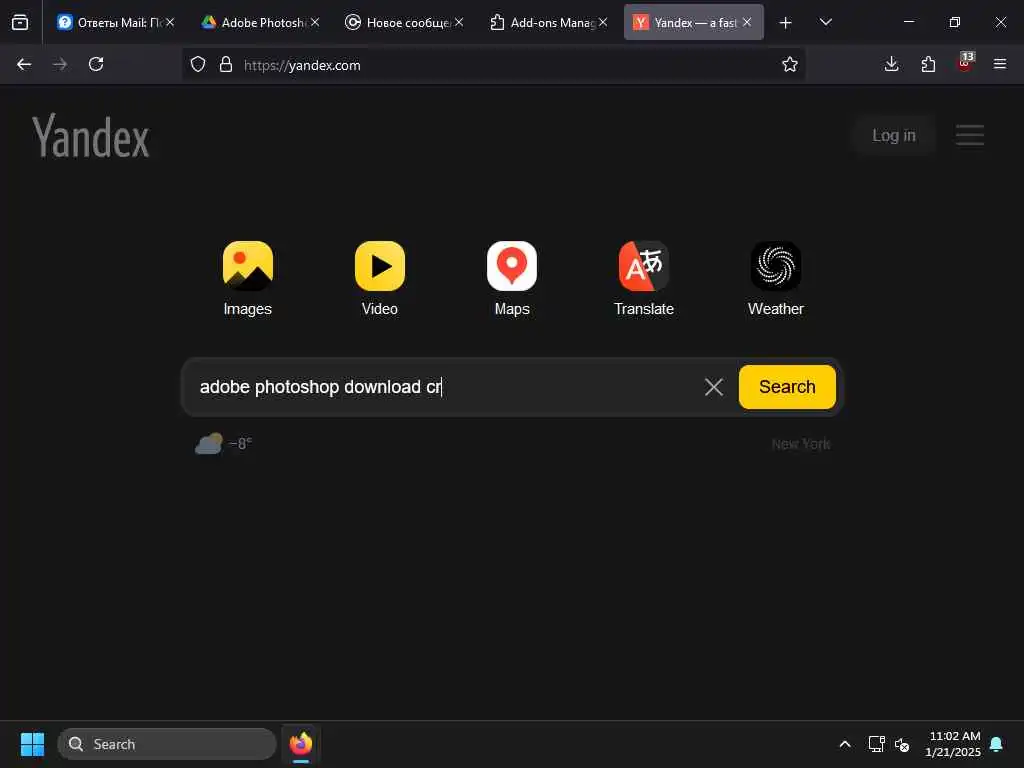Viewport: 1024px width, 768px height.
Task: Show hidden system tray icons
Action: click(x=844, y=744)
